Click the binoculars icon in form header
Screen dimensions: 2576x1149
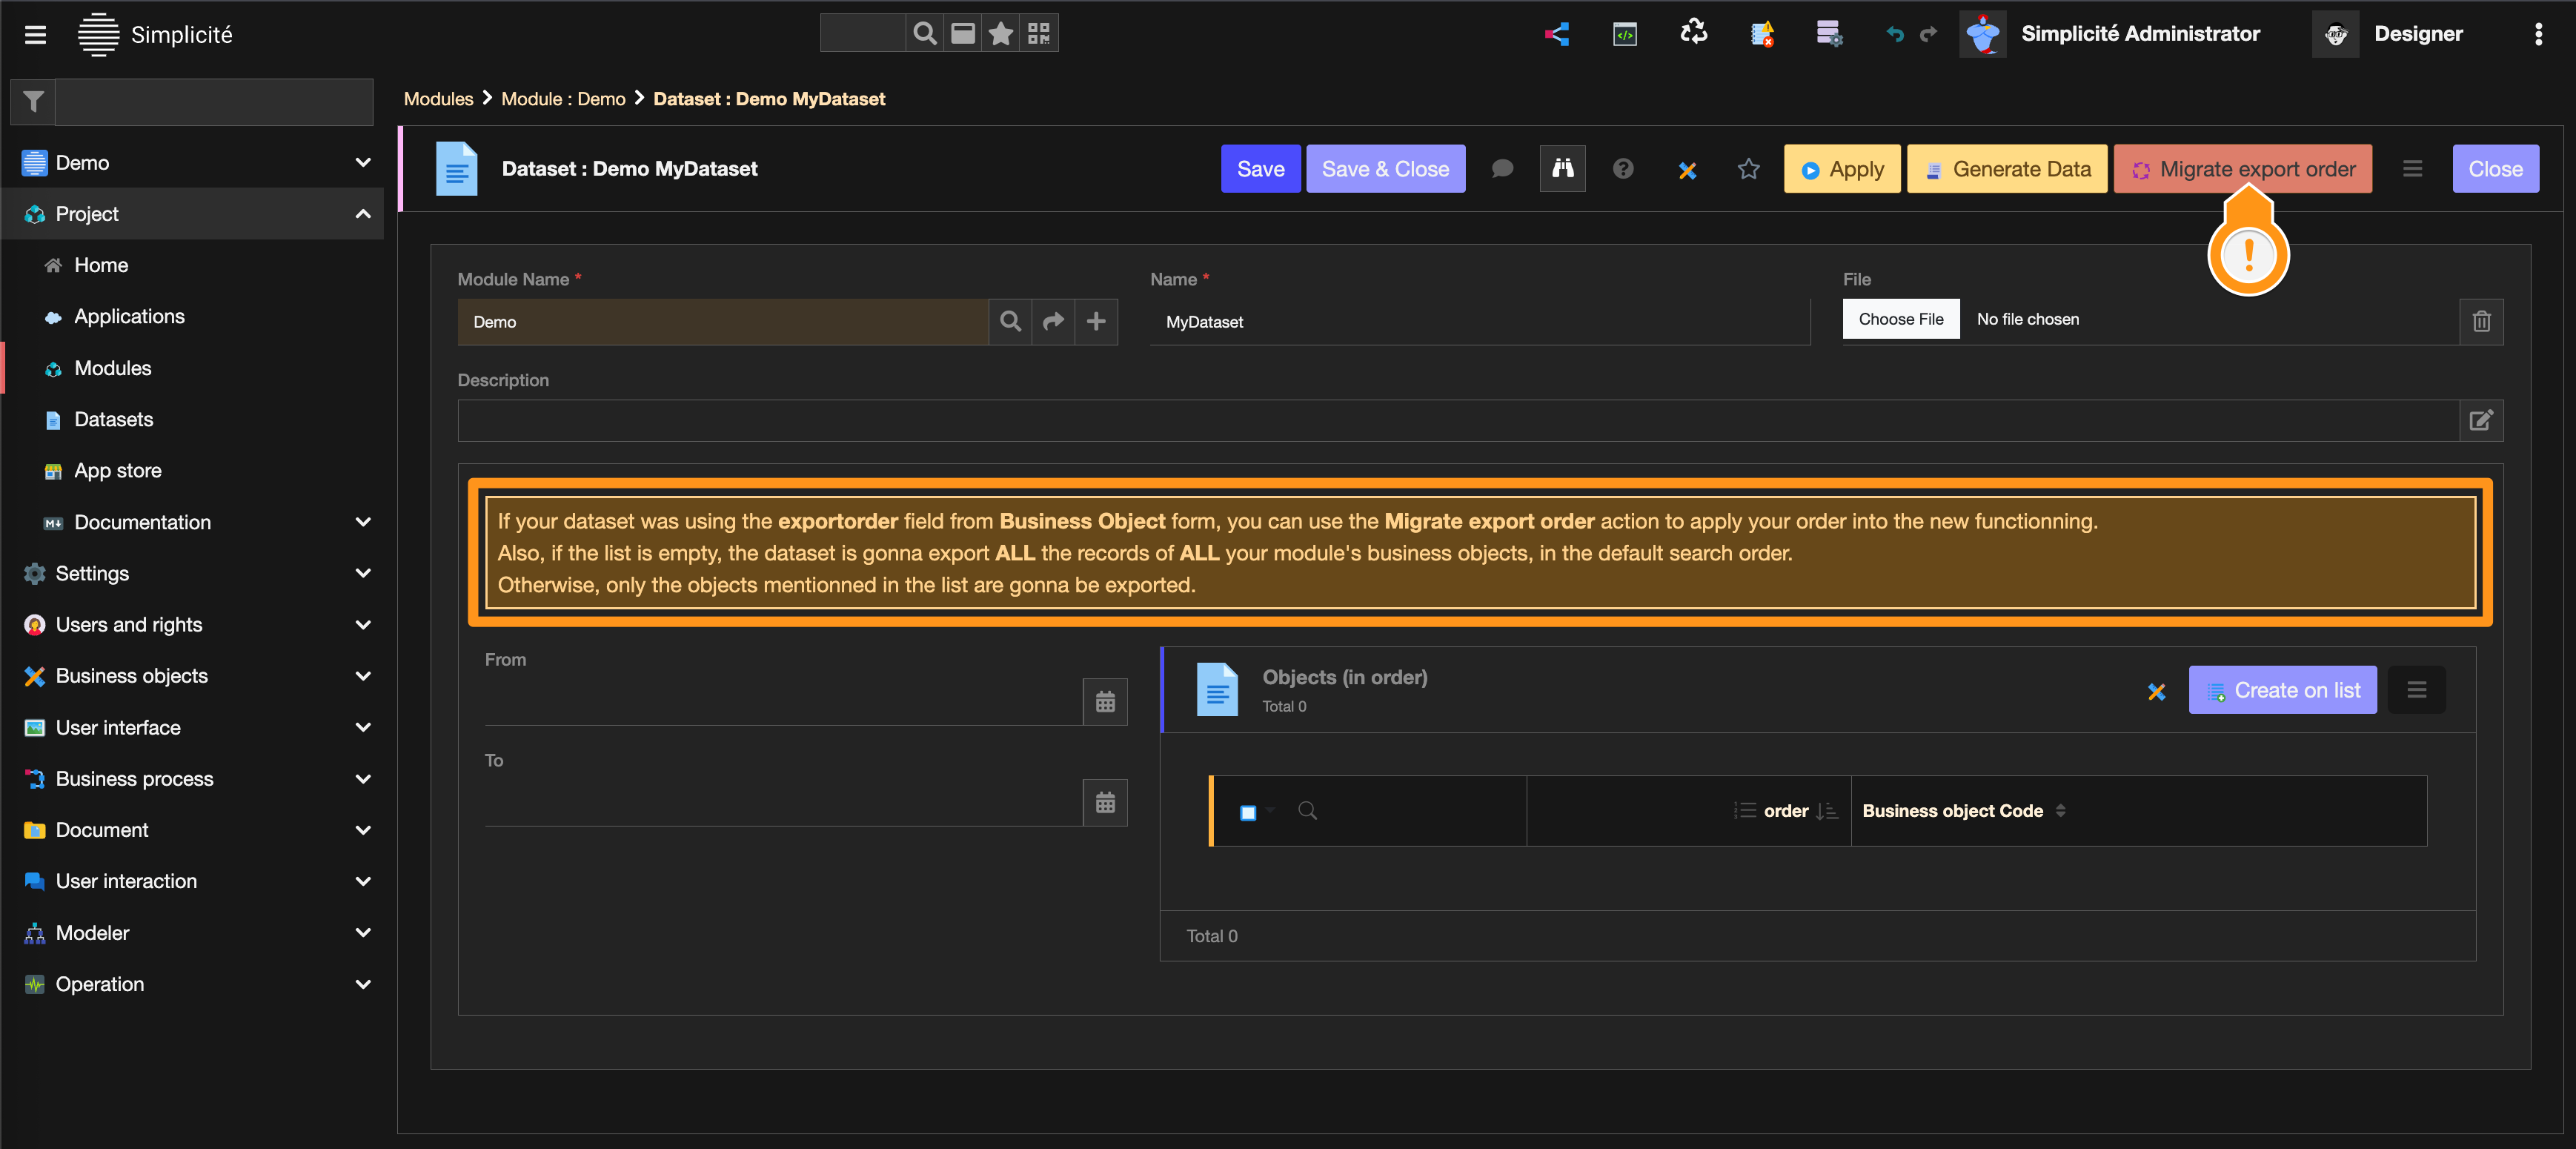pos(1562,169)
